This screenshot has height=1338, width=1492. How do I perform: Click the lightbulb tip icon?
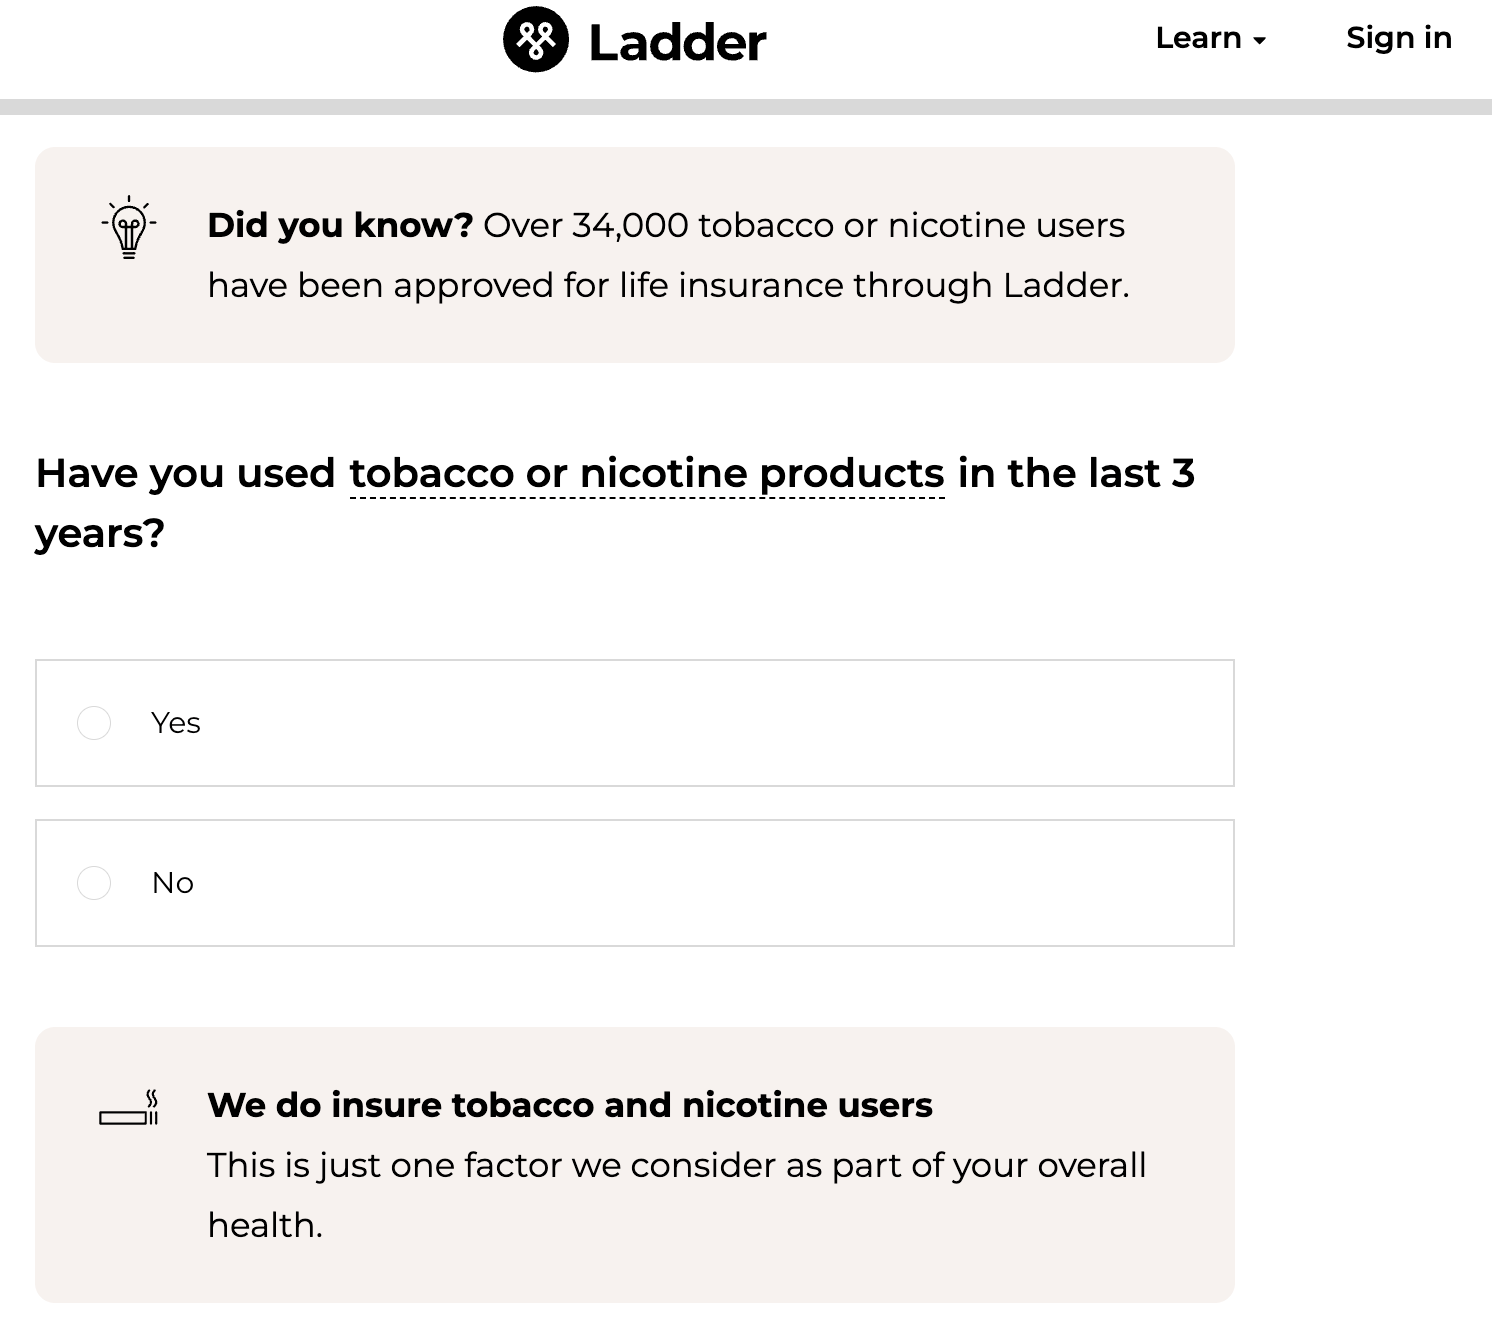pos(129,228)
